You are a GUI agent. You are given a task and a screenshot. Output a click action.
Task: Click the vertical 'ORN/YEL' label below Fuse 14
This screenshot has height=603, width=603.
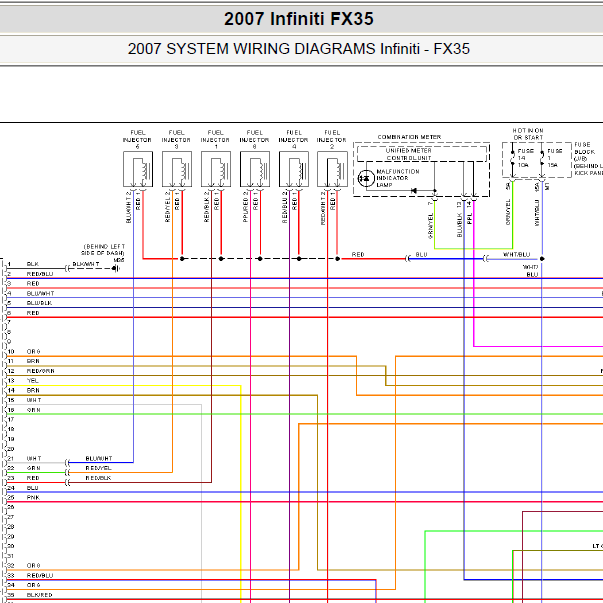(x=508, y=212)
